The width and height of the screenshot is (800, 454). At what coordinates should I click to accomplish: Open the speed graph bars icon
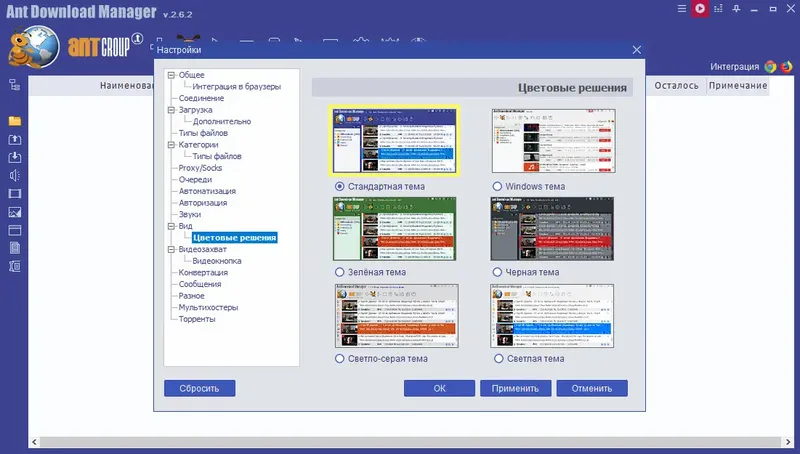[x=718, y=9]
